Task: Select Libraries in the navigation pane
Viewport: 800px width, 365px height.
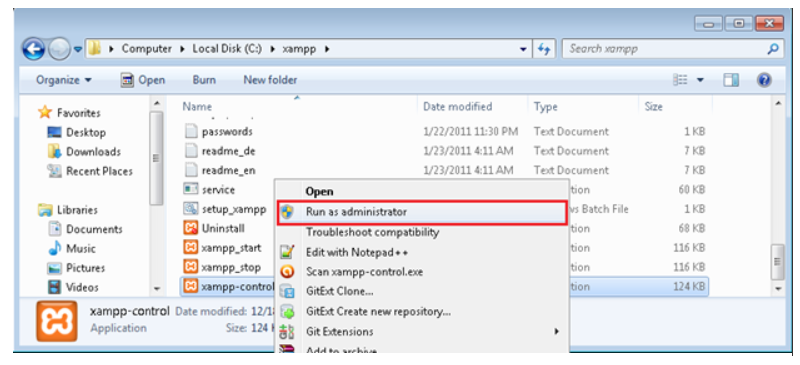Action: [x=68, y=210]
